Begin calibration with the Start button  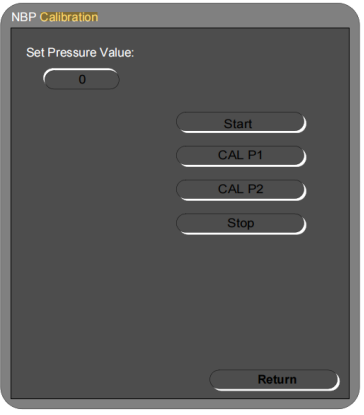point(241,123)
